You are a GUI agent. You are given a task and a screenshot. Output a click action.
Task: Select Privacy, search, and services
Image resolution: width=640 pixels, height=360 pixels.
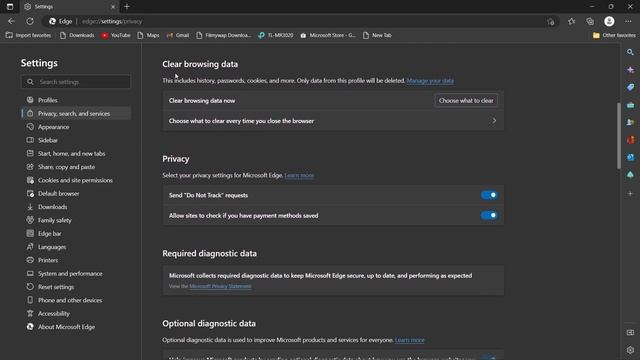pos(76,113)
